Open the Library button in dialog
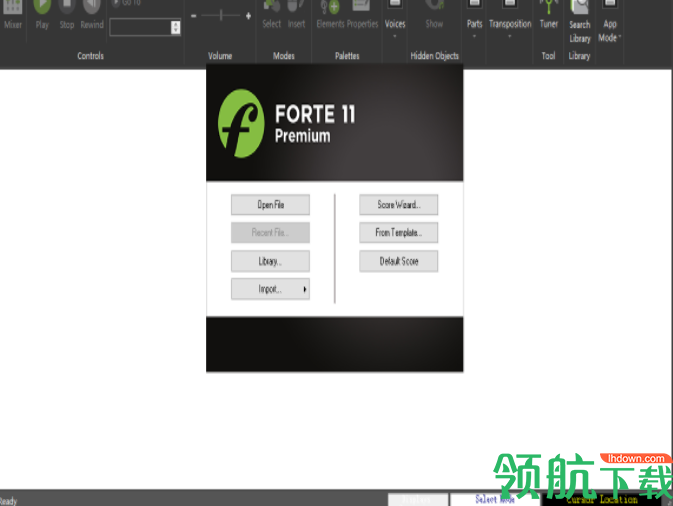The width and height of the screenshot is (673, 506). (x=270, y=261)
